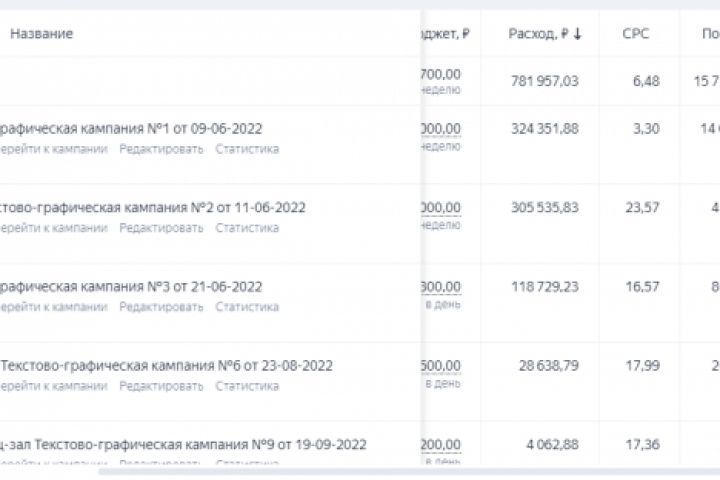Screen dimensions: 720x480
Task: Click Редактировать under campaign №2
Action: click(x=161, y=228)
